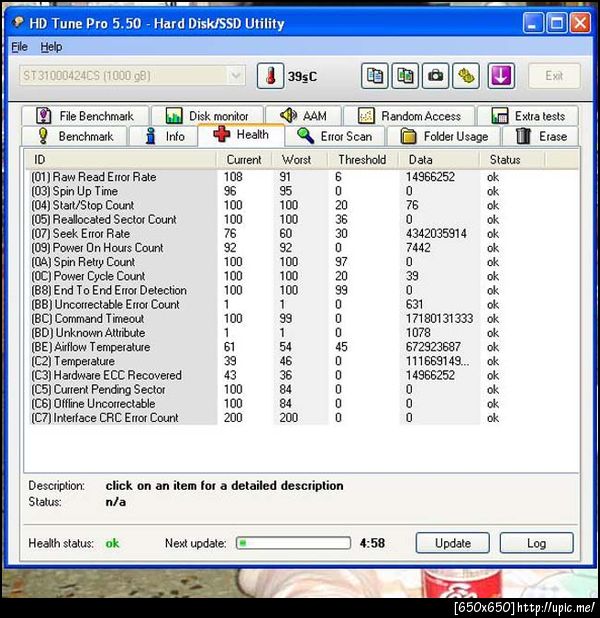Click the copy screenshot to clipboard icon
The image size is (600, 618).
405,76
